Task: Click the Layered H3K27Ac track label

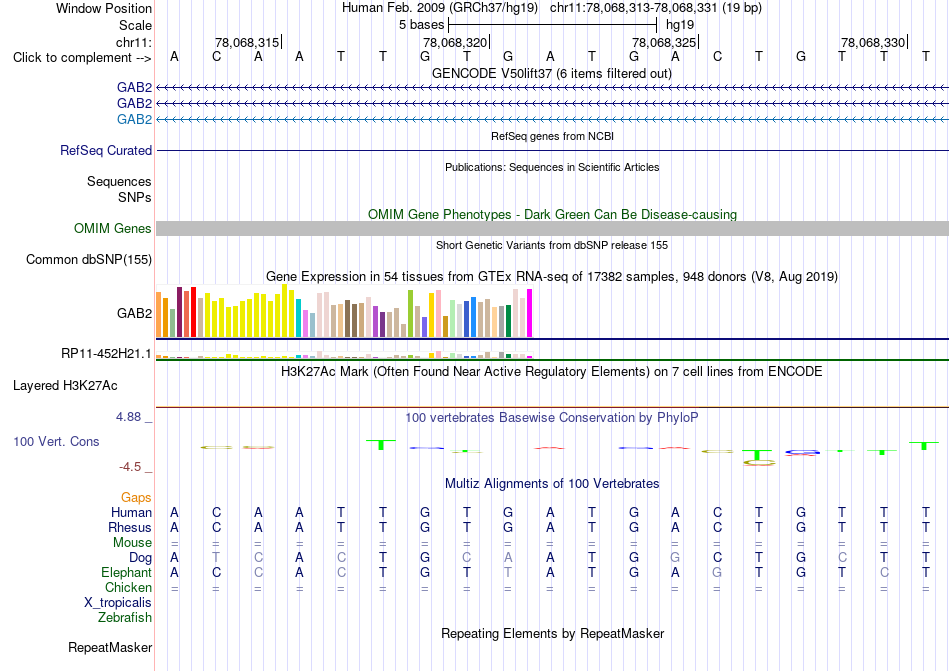Action: (65, 386)
